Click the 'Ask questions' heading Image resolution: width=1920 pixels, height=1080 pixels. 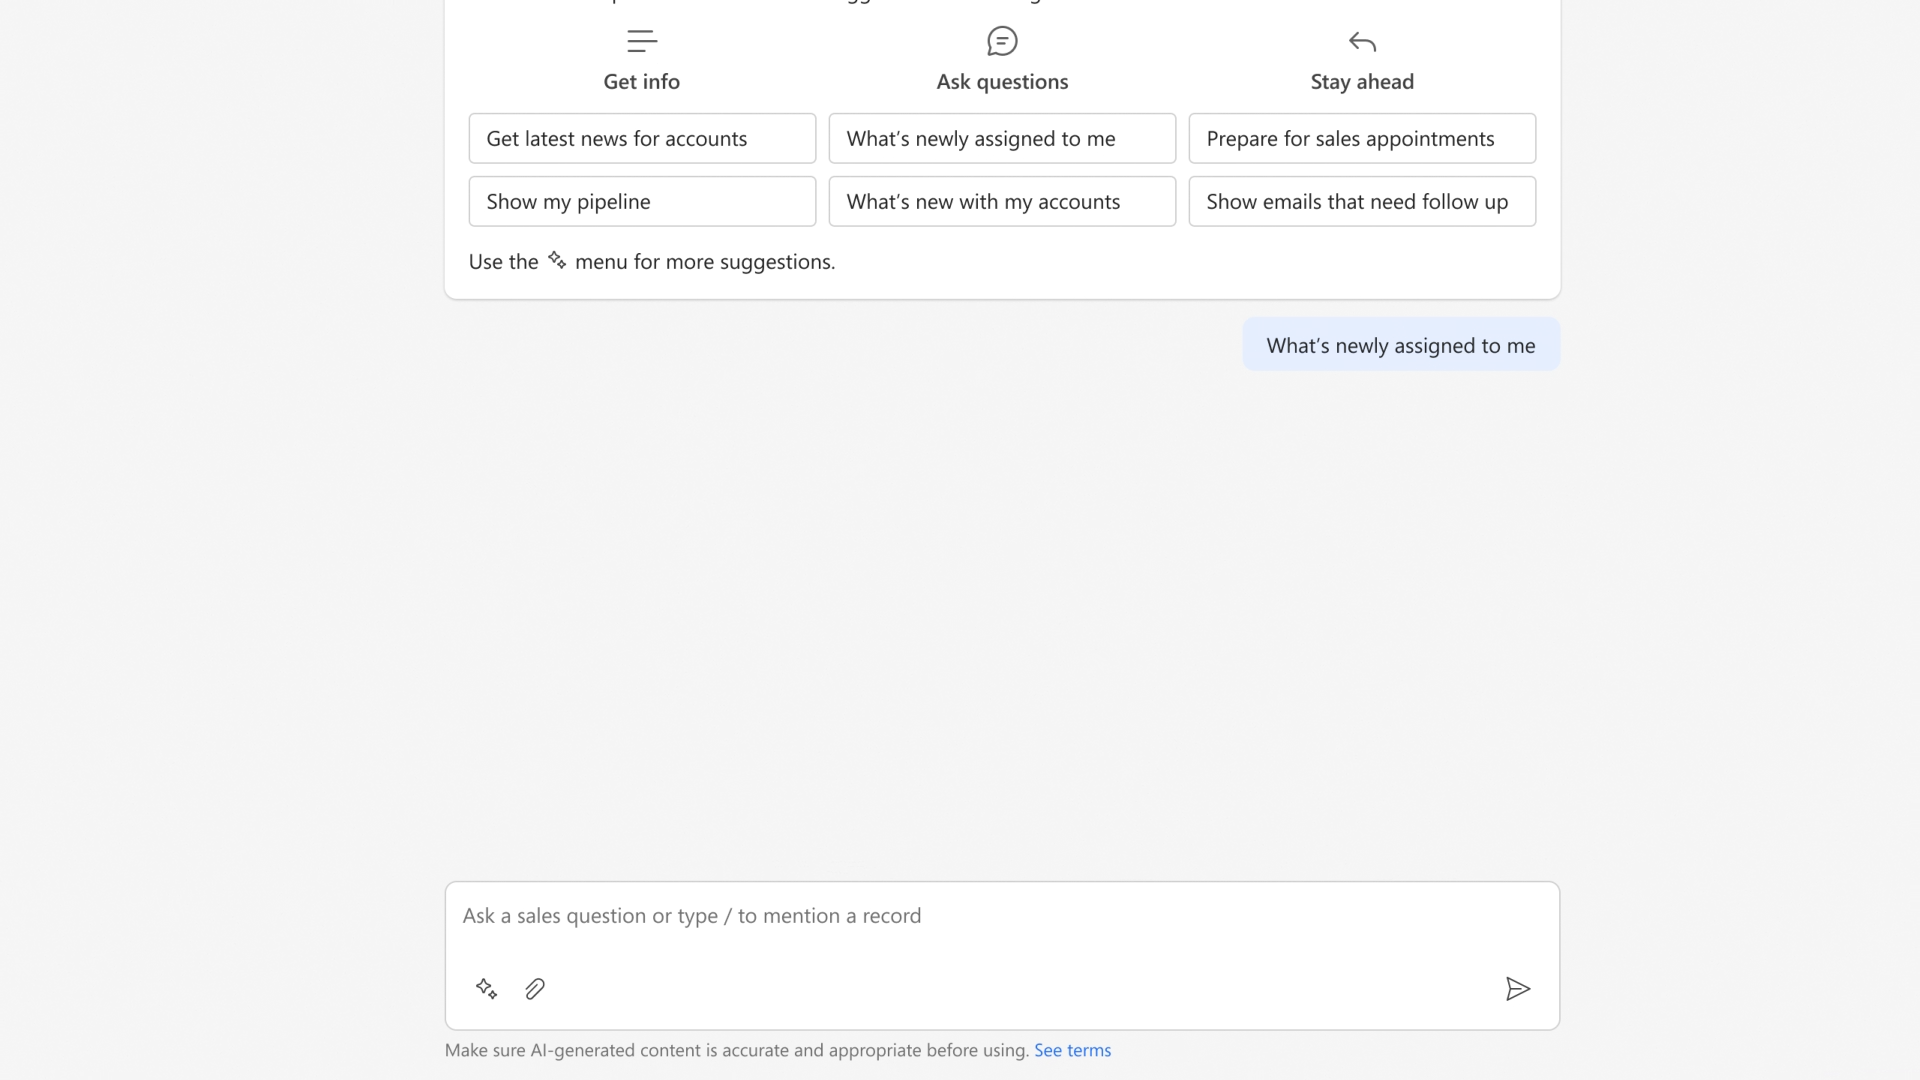point(1002,82)
